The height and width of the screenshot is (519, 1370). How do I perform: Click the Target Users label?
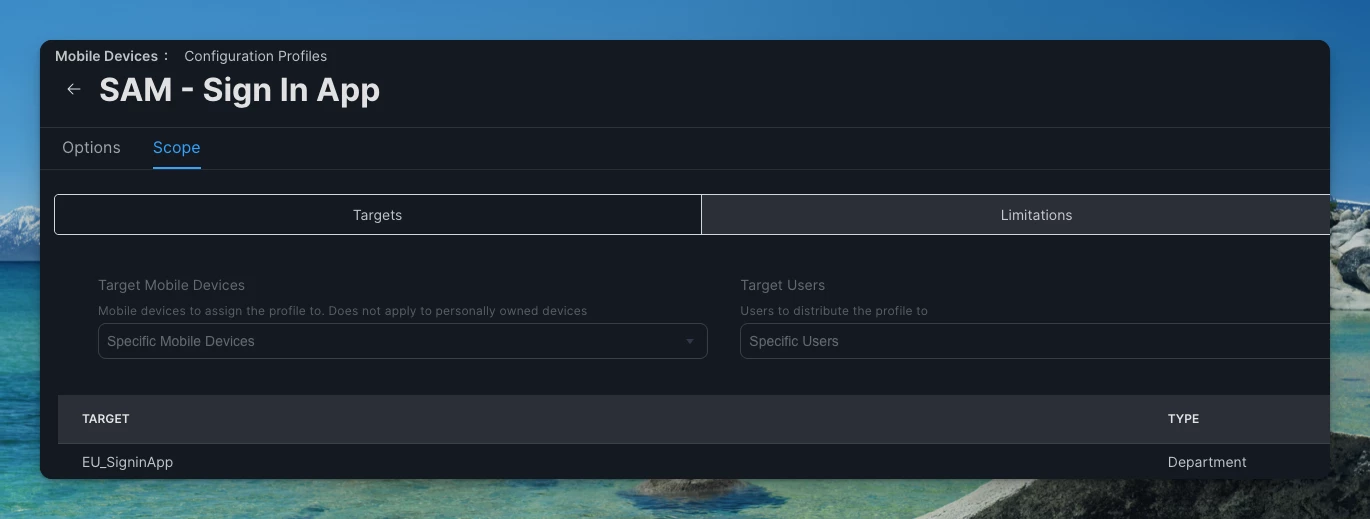coord(782,285)
